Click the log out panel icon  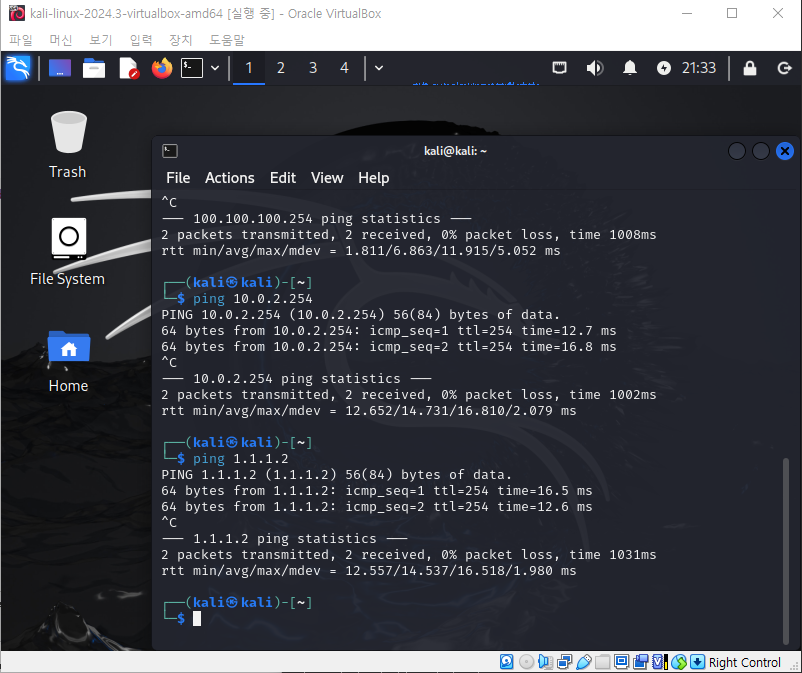coord(785,68)
